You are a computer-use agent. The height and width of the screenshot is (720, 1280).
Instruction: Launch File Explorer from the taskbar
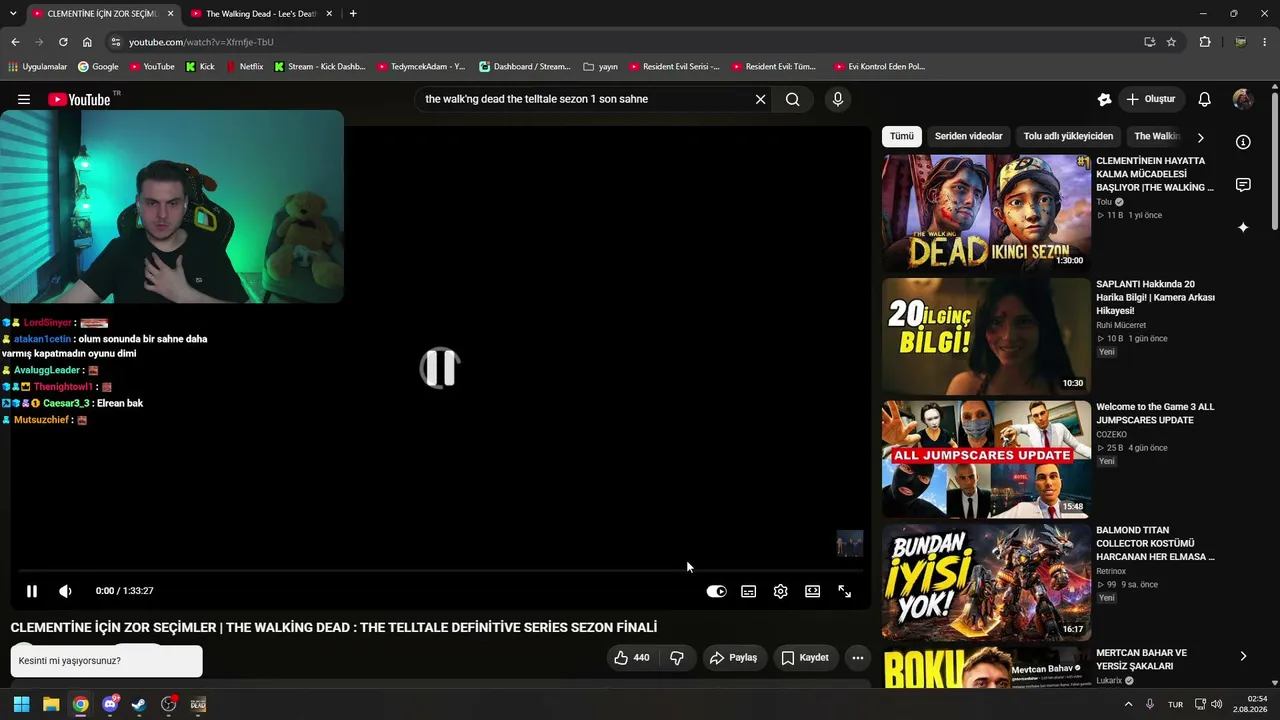[51, 704]
